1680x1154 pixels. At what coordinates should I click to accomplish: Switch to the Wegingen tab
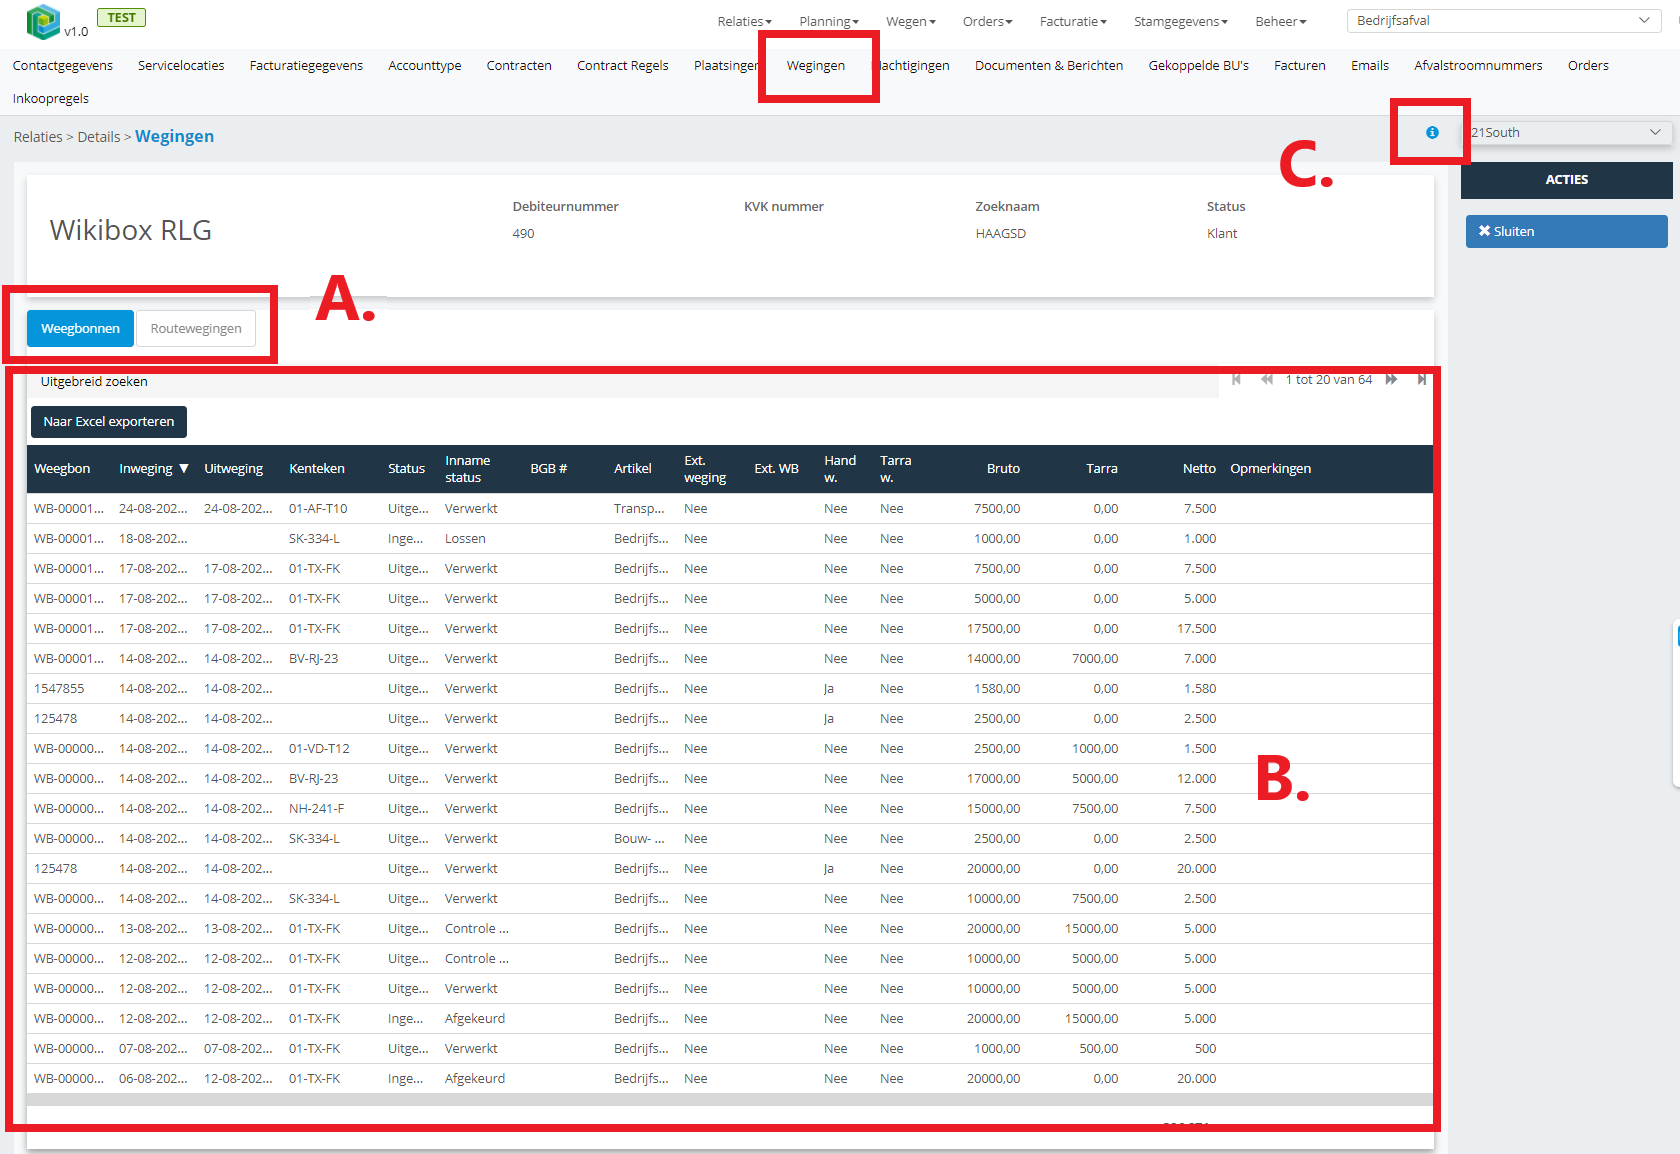(816, 65)
